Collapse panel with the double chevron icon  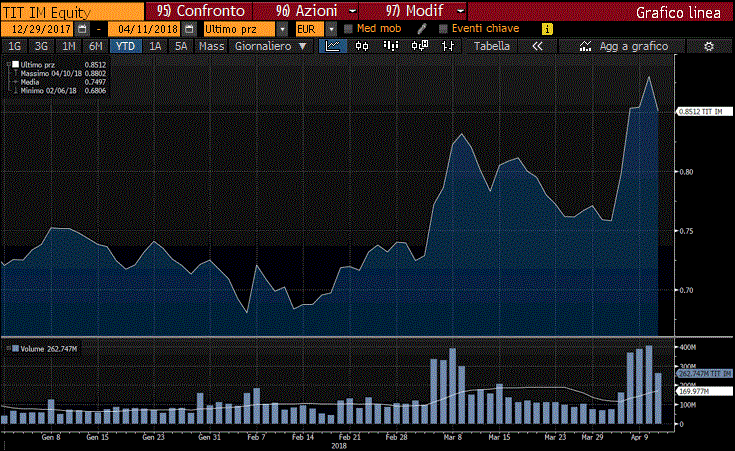537,46
